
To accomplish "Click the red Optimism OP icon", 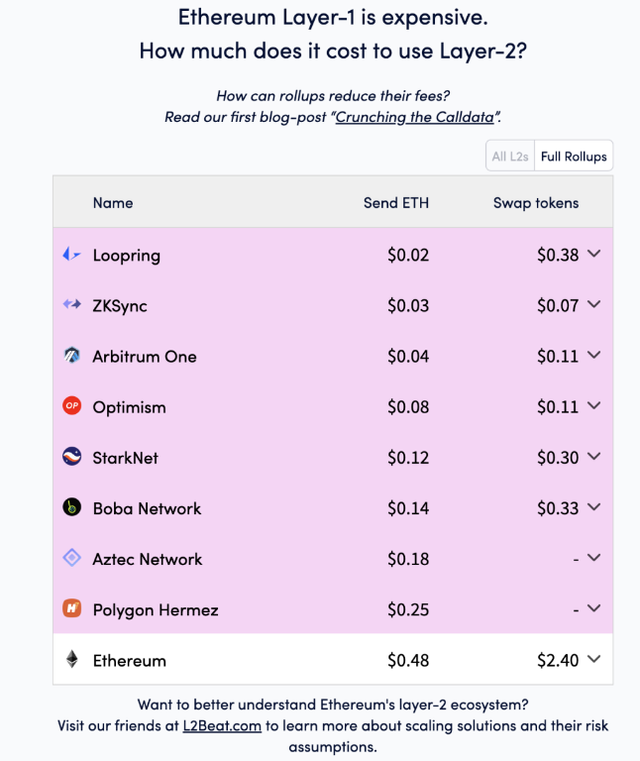I will click(x=71, y=406).
